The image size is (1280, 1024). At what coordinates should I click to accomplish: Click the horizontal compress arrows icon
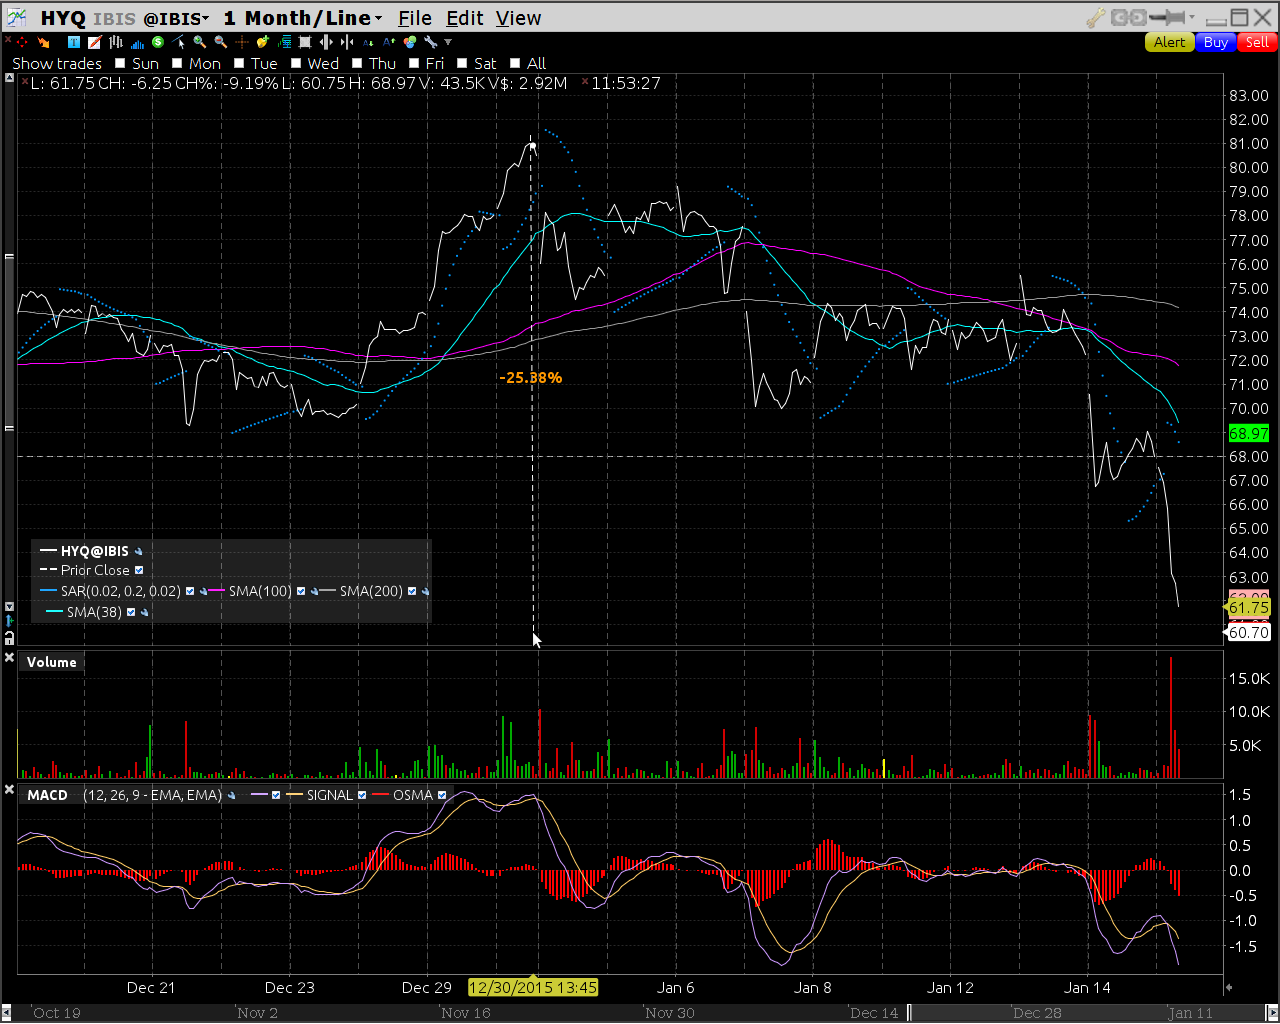347,42
